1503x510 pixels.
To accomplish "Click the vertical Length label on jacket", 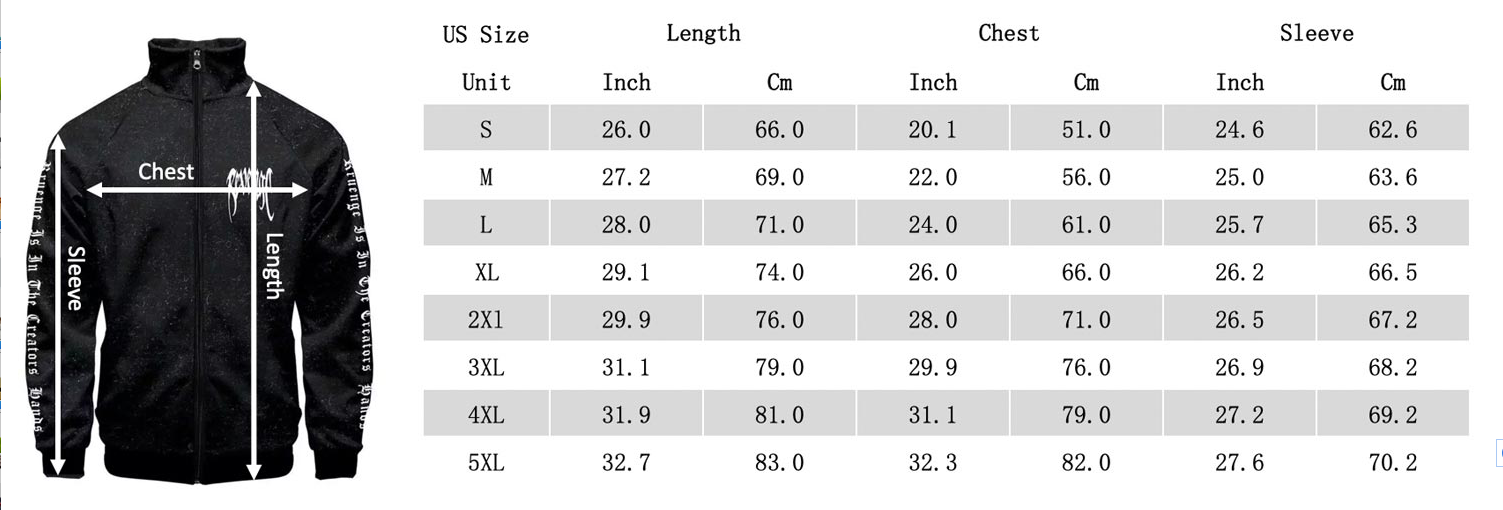I will click(275, 265).
